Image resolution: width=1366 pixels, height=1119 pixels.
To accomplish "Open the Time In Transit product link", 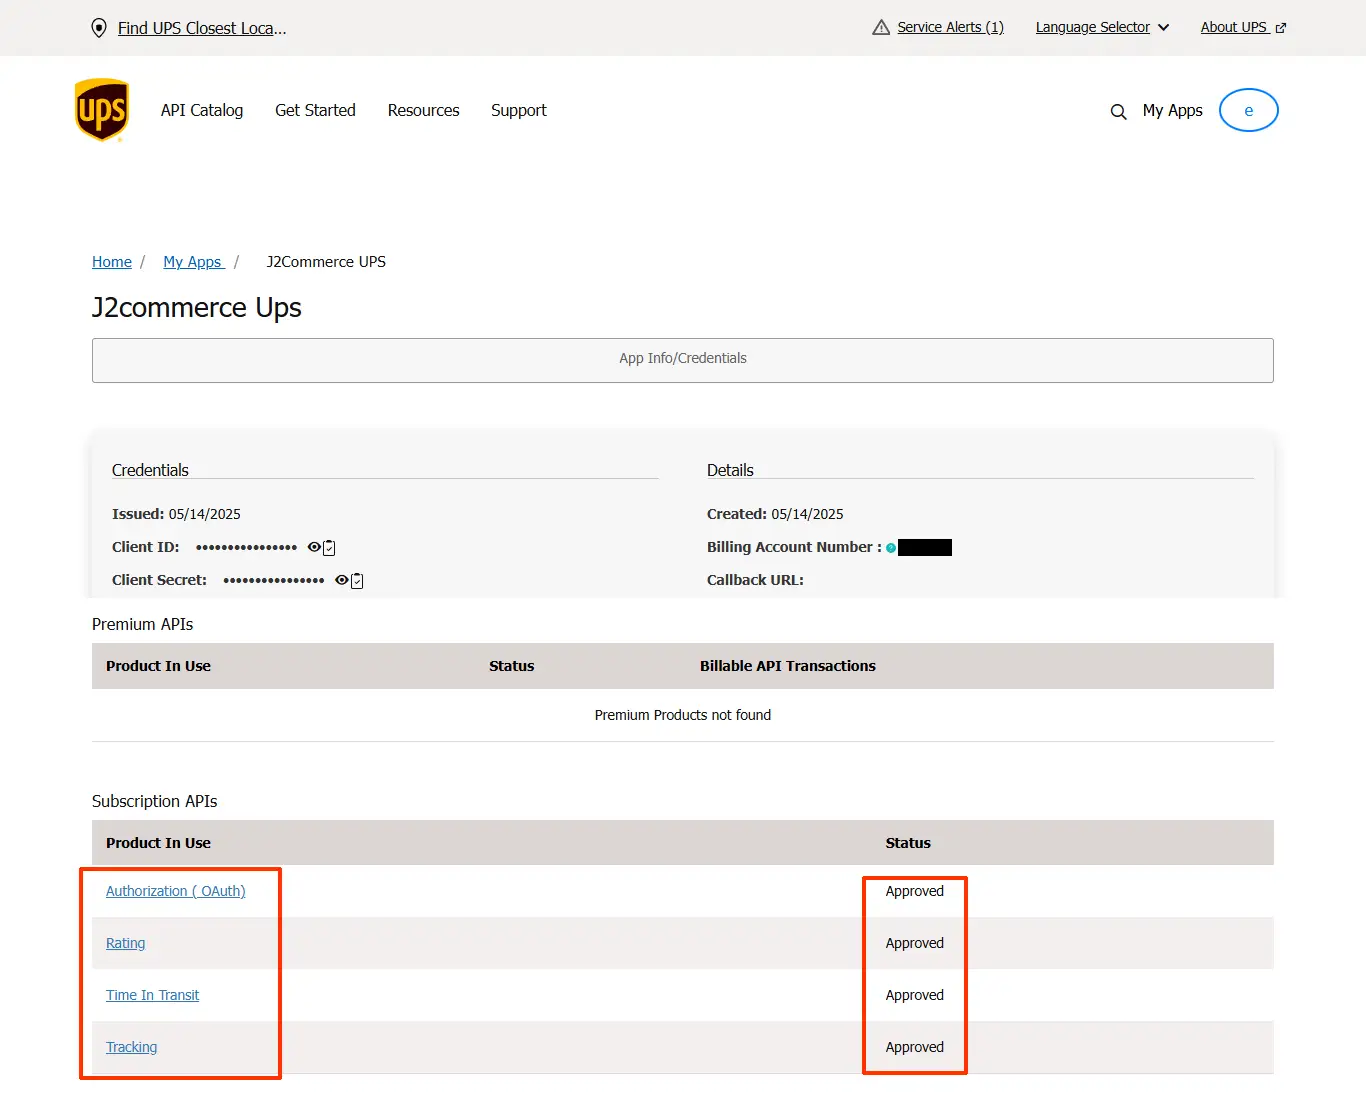I will click(152, 995).
